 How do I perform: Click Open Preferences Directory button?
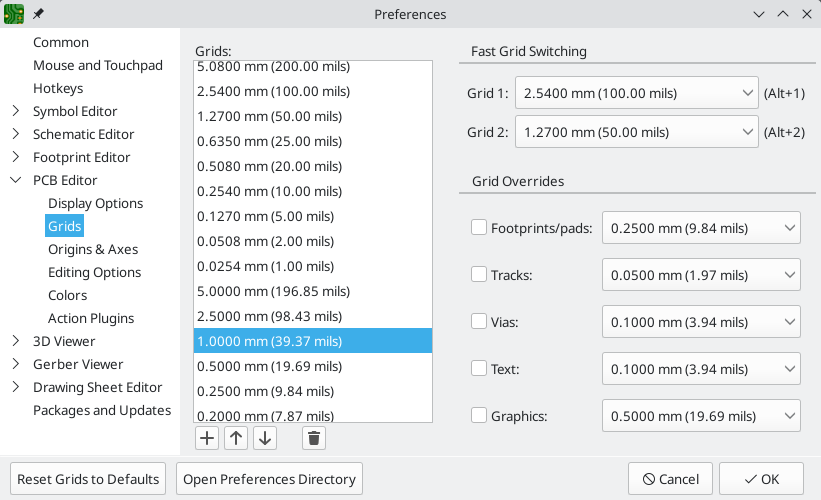tap(269, 479)
